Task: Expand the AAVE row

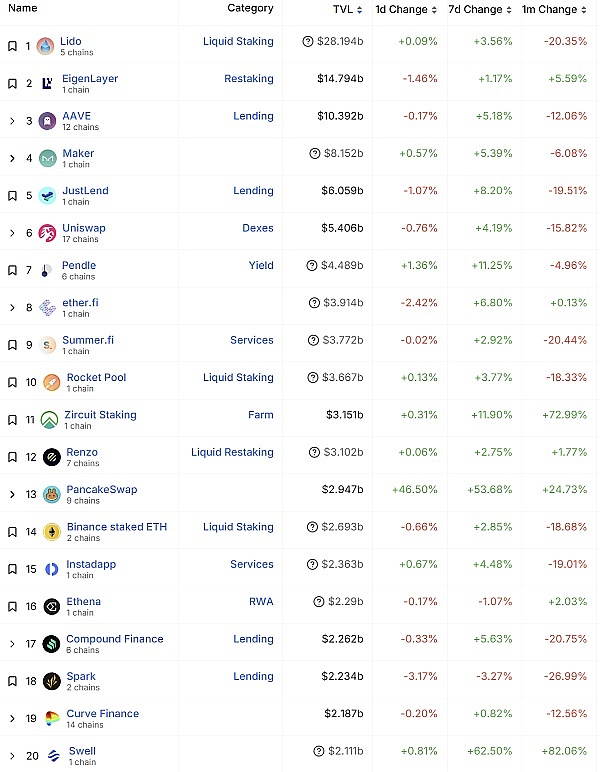Action: (12, 121)
